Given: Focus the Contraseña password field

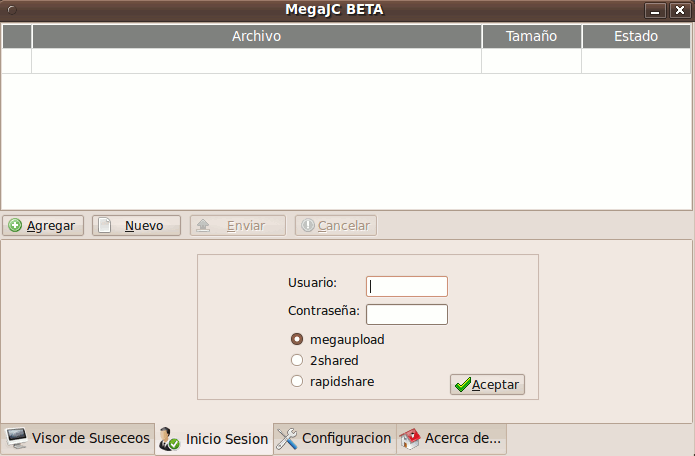Looking at the screenshot, I should pos(407,314).
